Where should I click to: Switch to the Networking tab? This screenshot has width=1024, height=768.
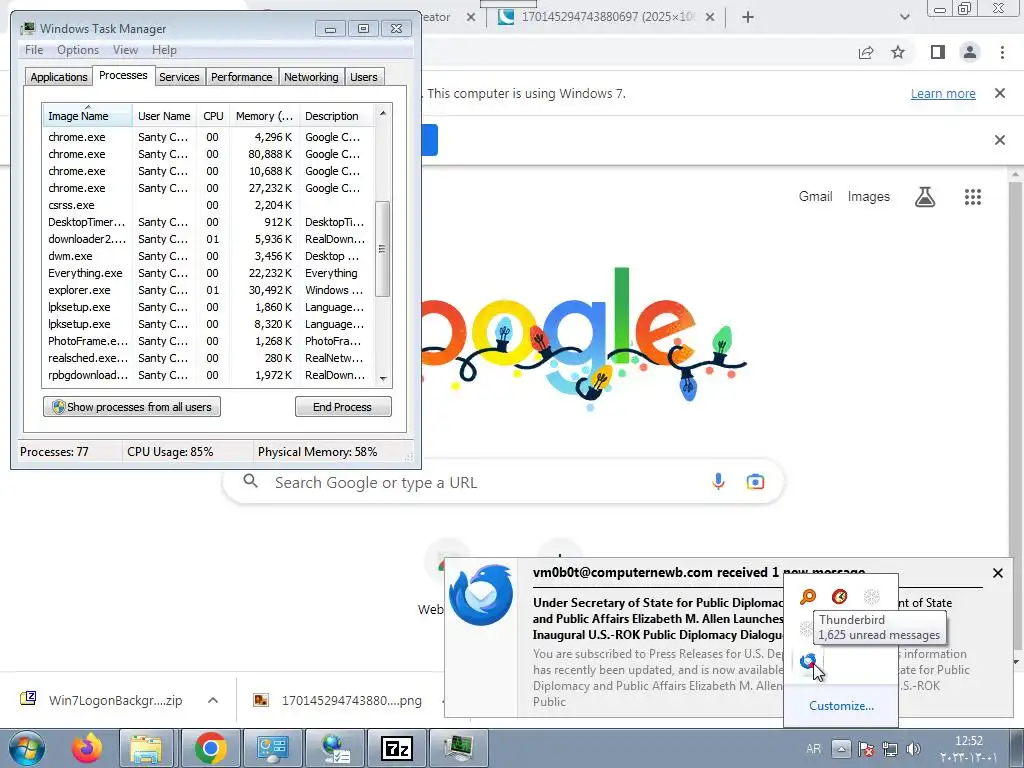point(311,77)
